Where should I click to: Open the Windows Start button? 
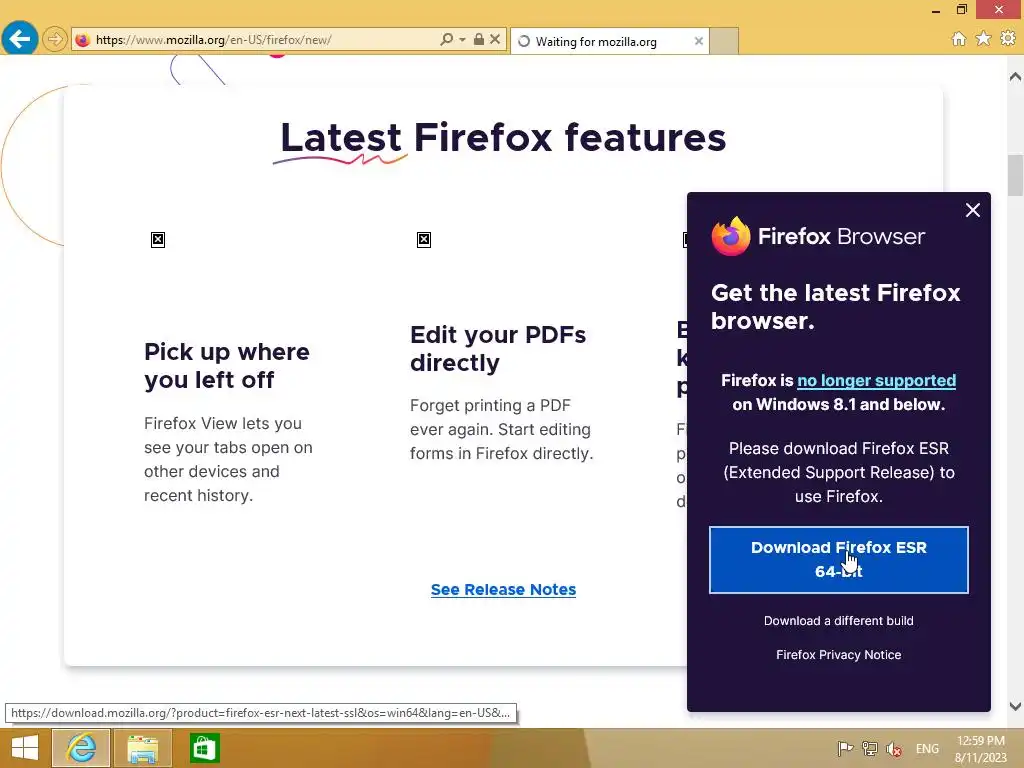25,748
